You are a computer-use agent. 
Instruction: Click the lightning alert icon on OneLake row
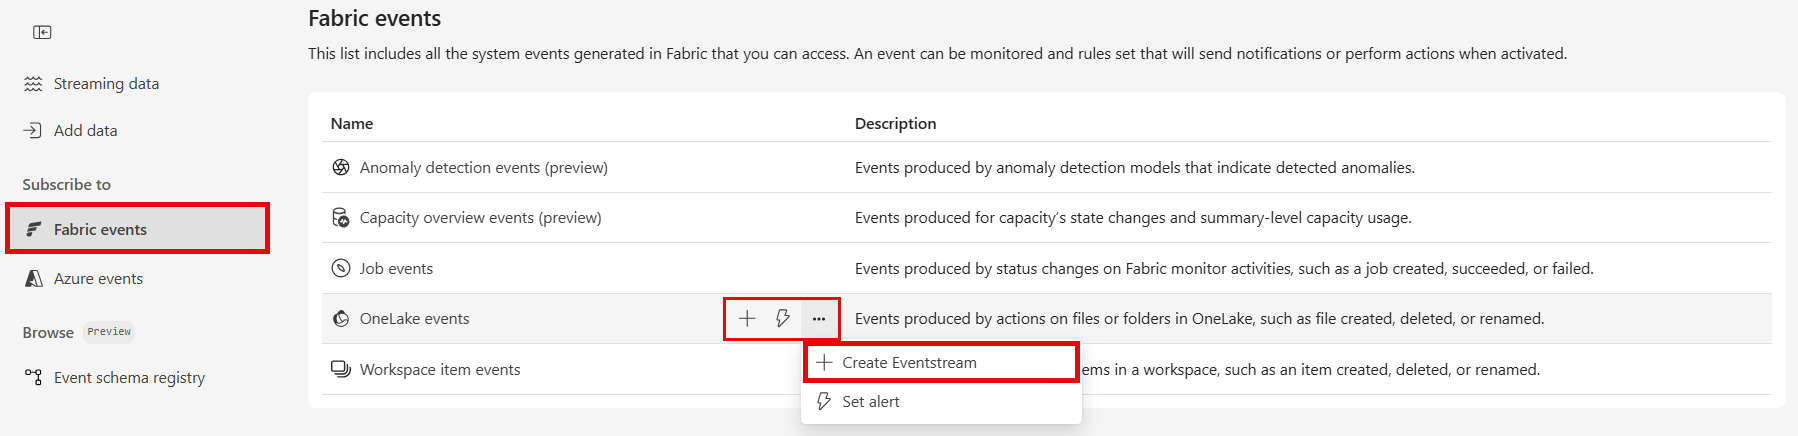(783, 319)
